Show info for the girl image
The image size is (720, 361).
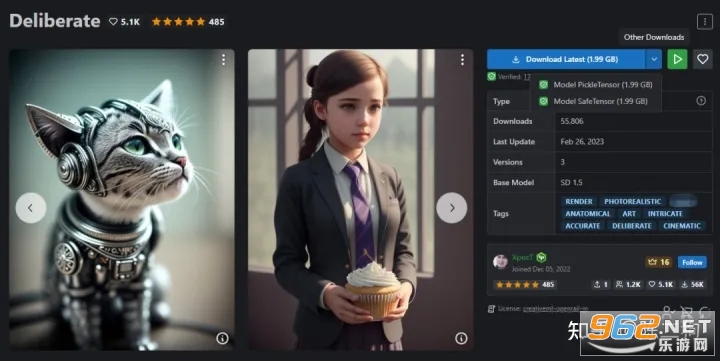[461, 338]
